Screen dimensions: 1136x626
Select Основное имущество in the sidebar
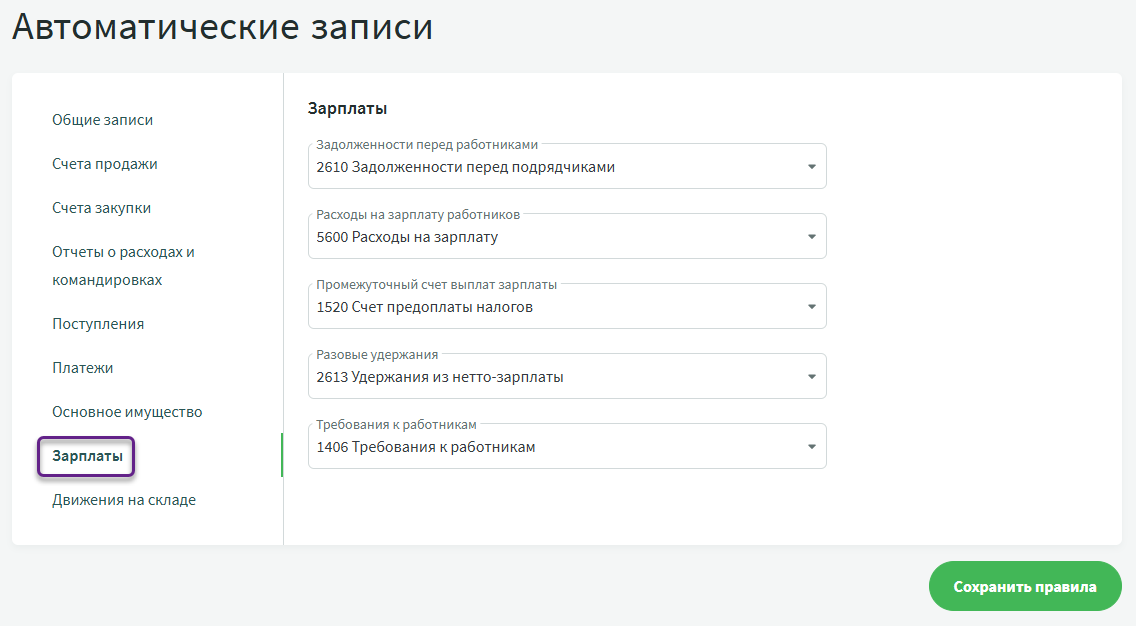click(127, 412)
